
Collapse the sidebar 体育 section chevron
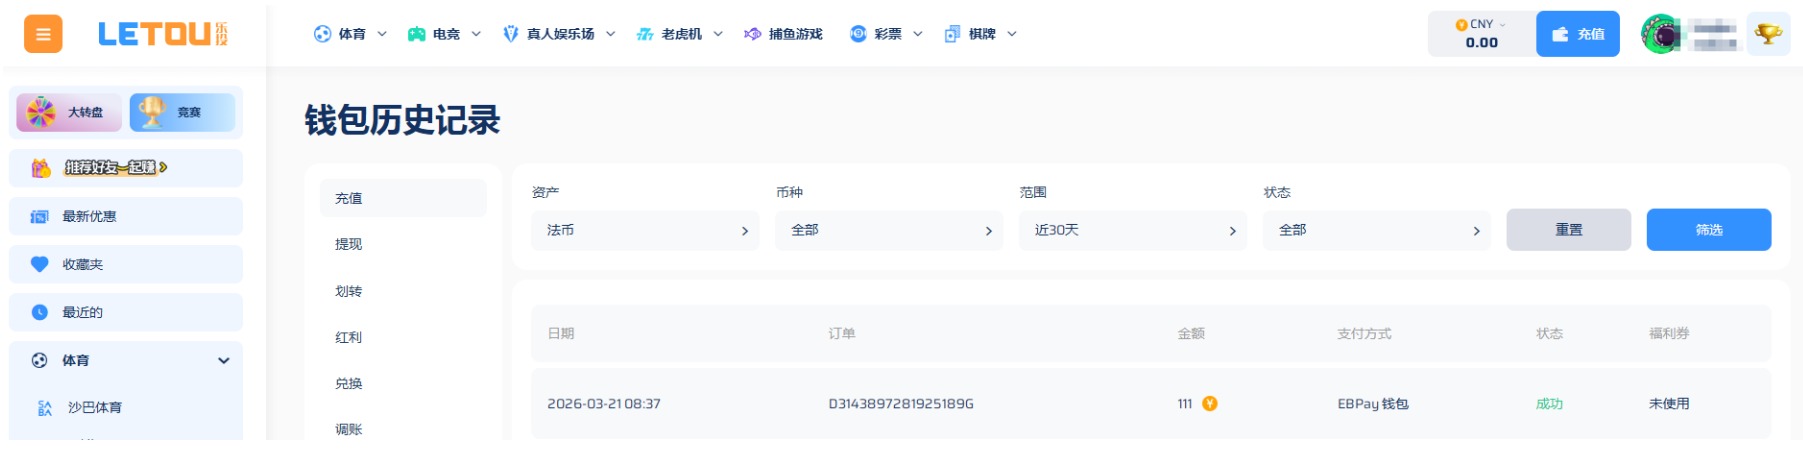point(224,361)
